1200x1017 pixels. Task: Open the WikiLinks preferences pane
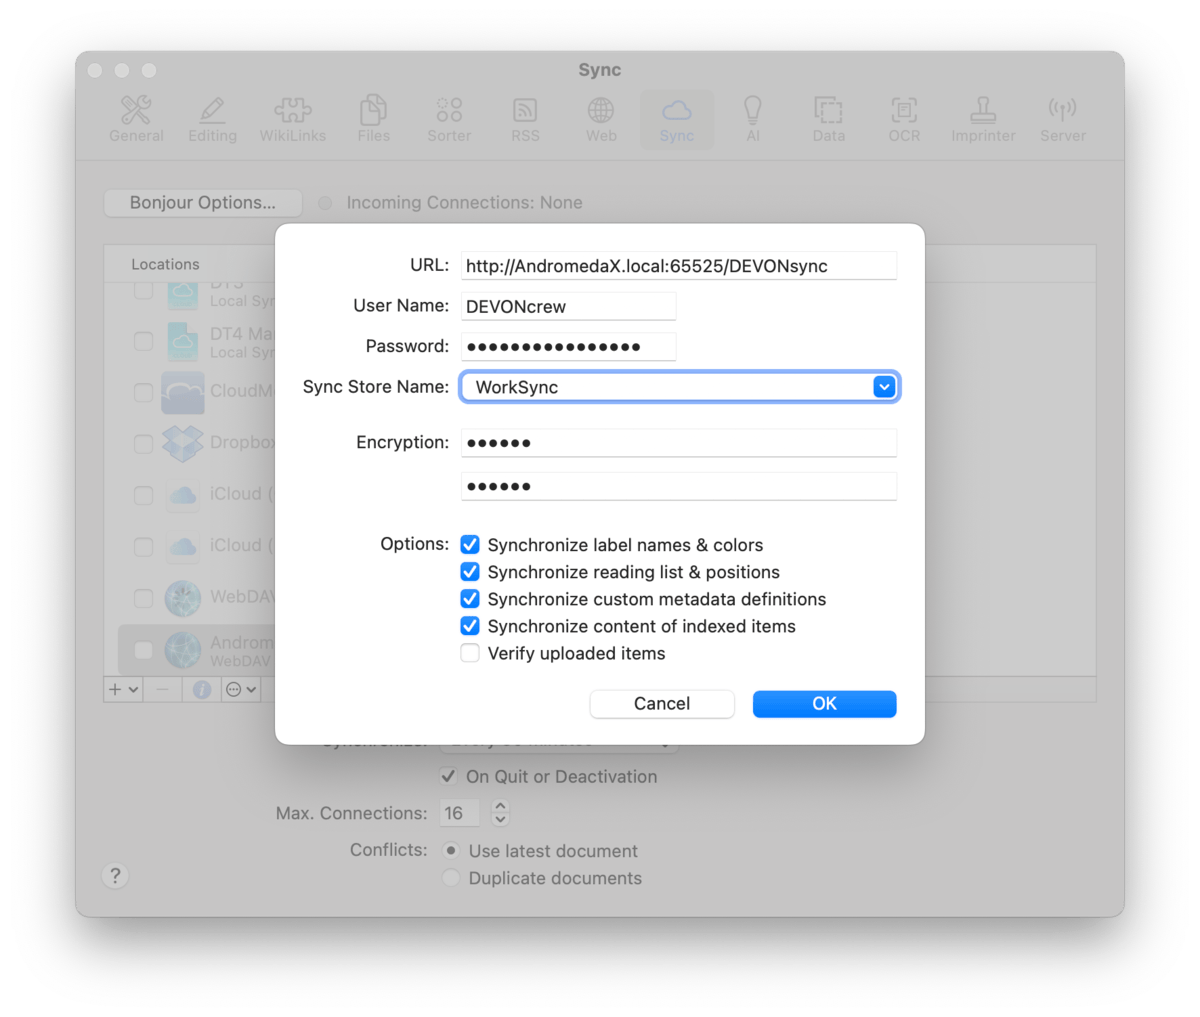(293, 120)
